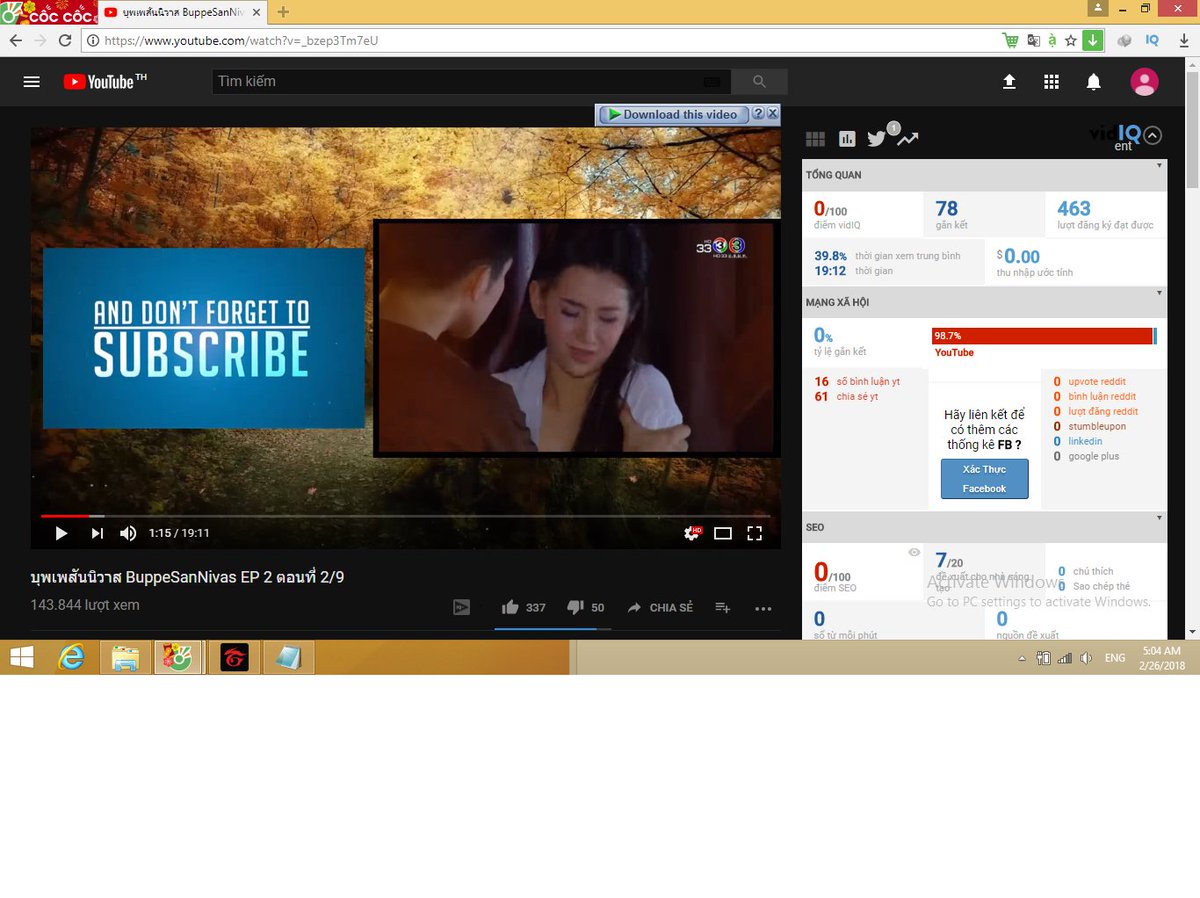Screen dimensions: 1200x898
Task: Open the YouTube apps grid
Action: click(x=1051, y=82)
